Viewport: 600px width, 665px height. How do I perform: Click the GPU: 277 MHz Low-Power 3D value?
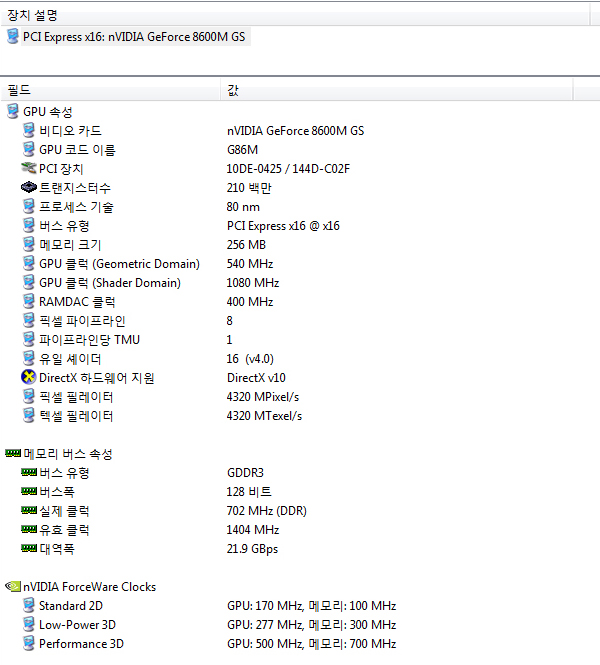click(311, 625)
